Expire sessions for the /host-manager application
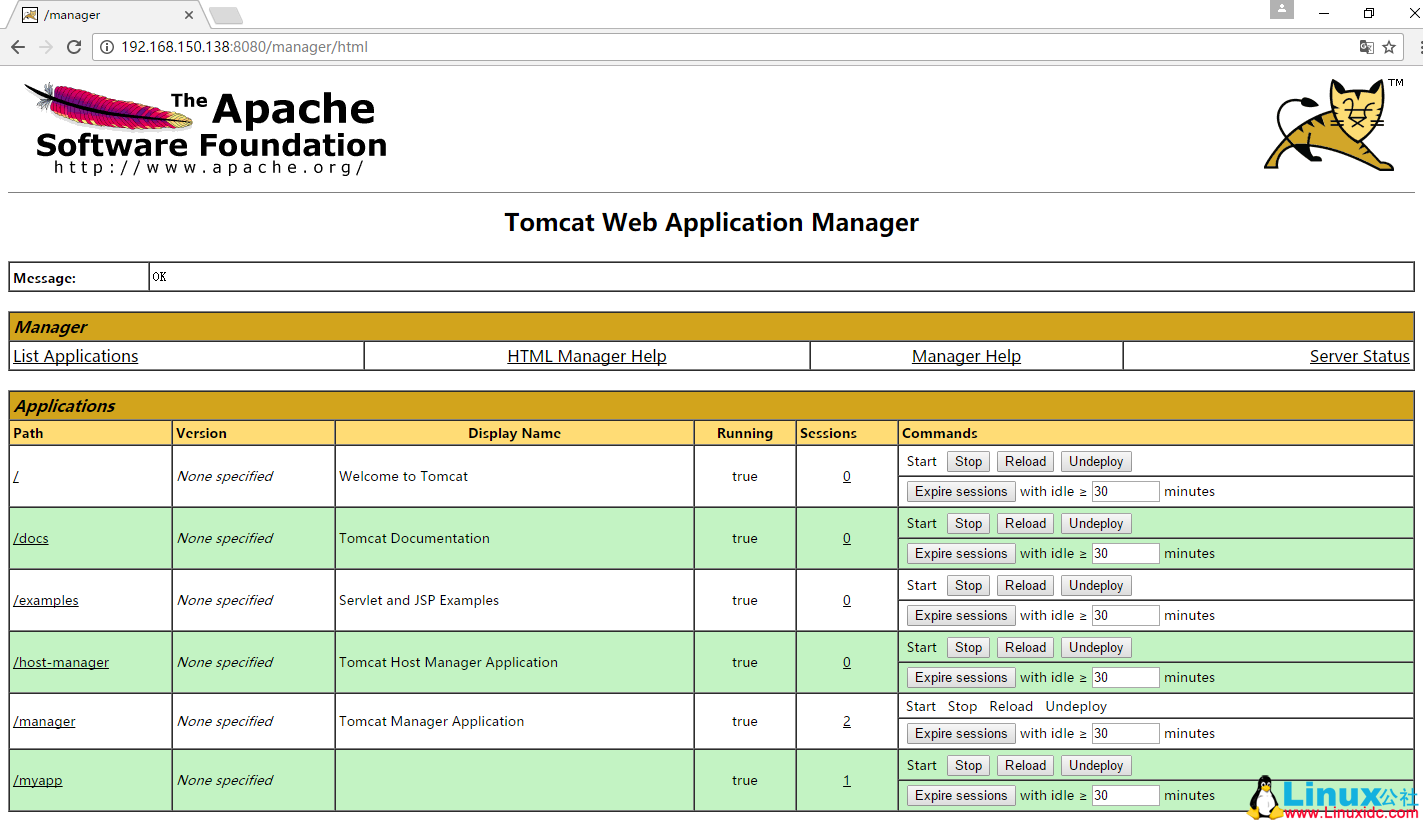 [x=960, y=677]
